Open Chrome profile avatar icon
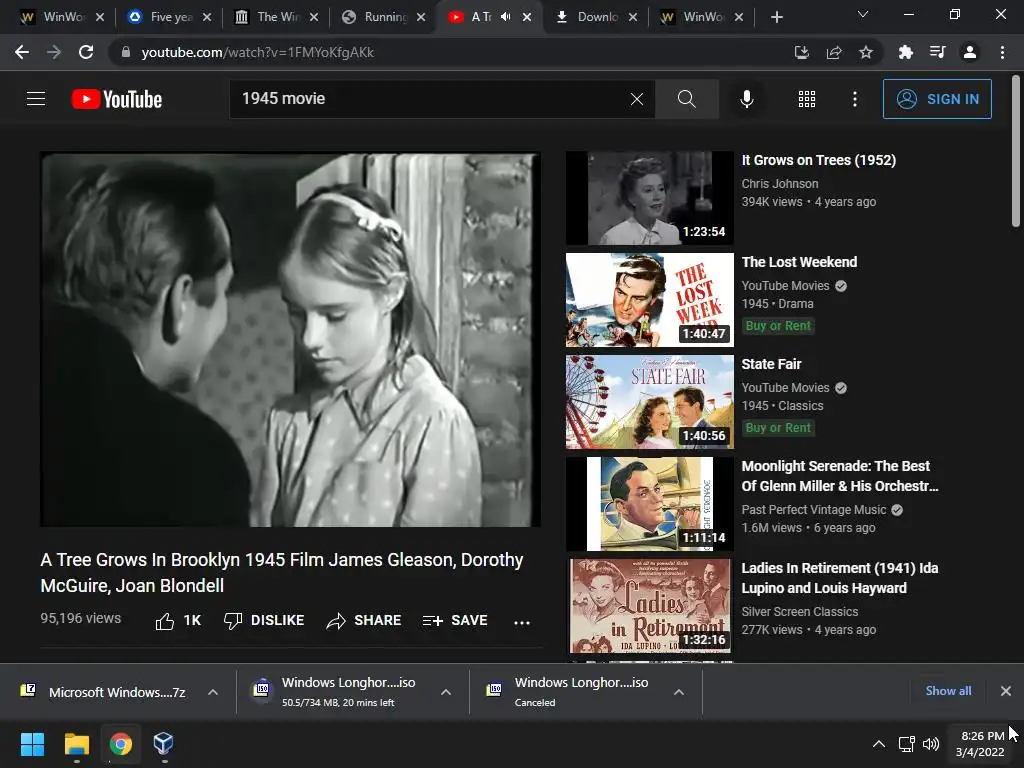 [970, 52]
